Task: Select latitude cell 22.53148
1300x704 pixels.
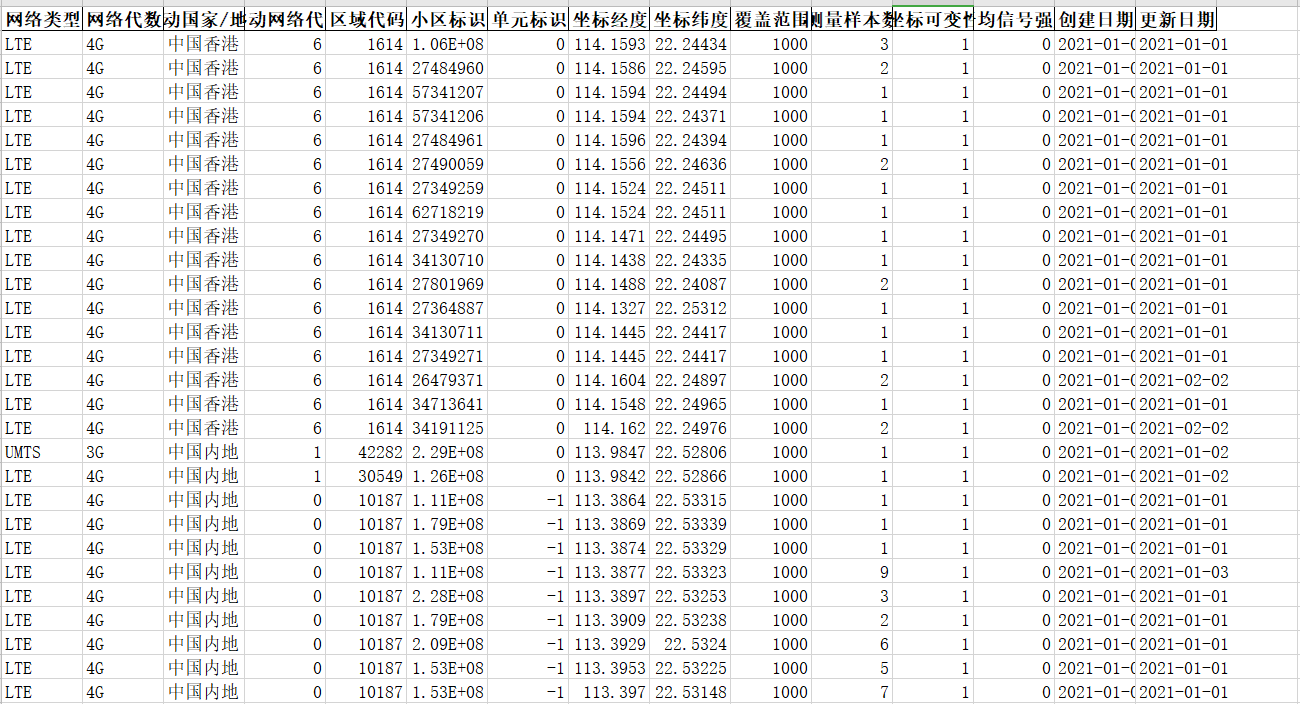Action: [x=690, y=692]
